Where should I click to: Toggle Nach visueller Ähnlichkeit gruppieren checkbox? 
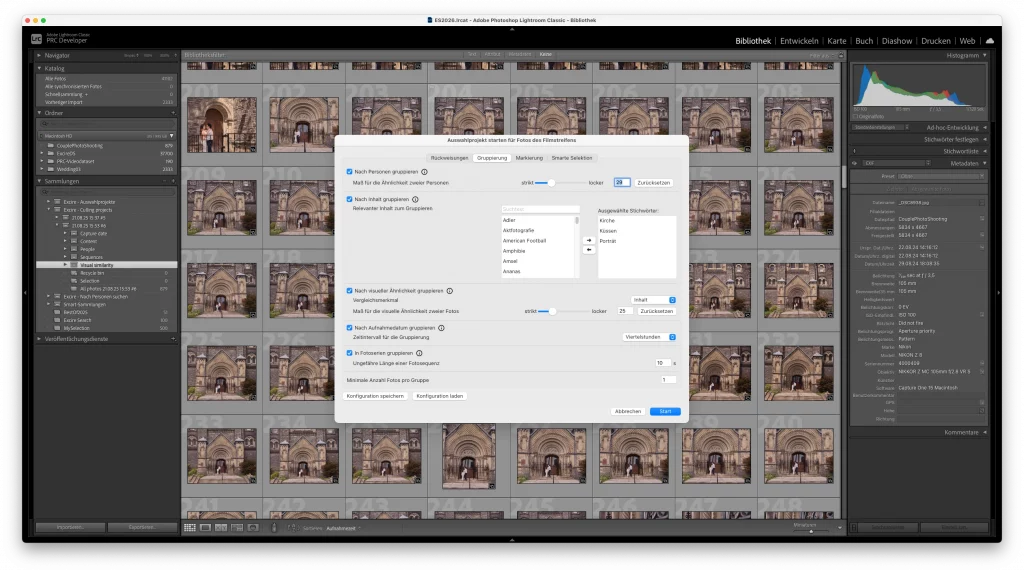pyautogui.click(x=348, y=290)
